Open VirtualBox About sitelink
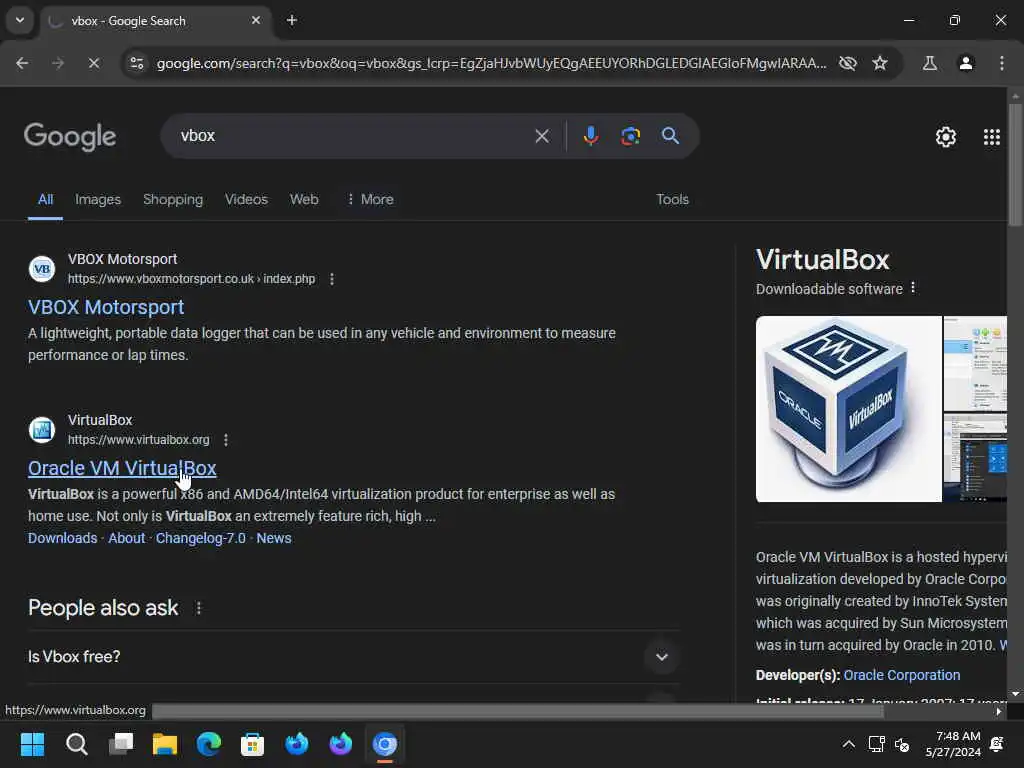Screen dimensions: 1024x768 pyautogui.click(x=127, y=538)
